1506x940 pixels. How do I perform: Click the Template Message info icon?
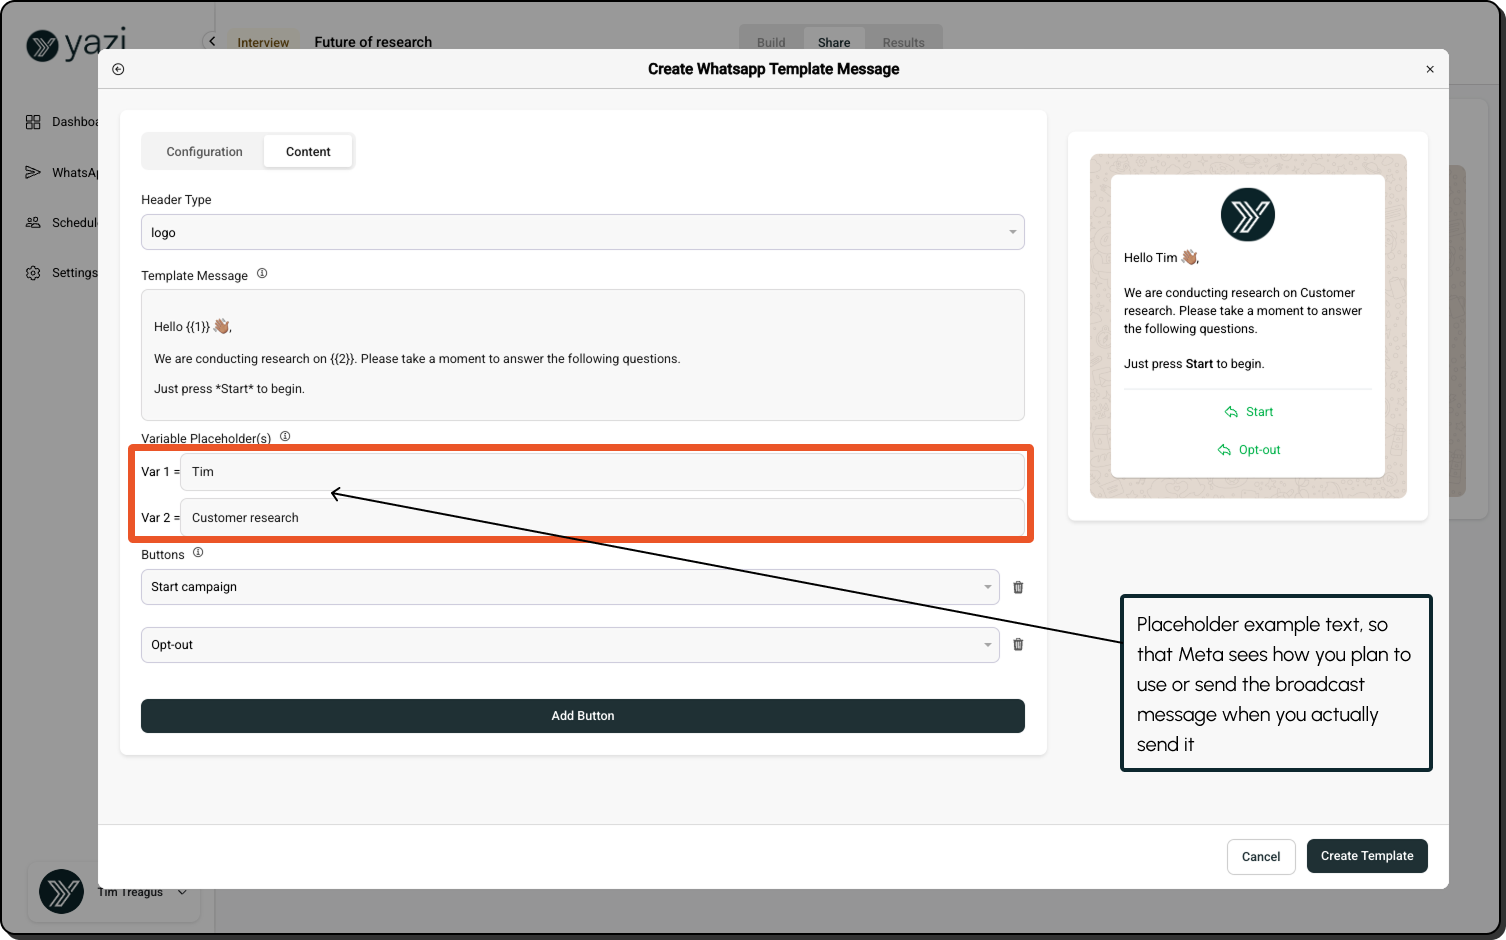coord(262,274)
